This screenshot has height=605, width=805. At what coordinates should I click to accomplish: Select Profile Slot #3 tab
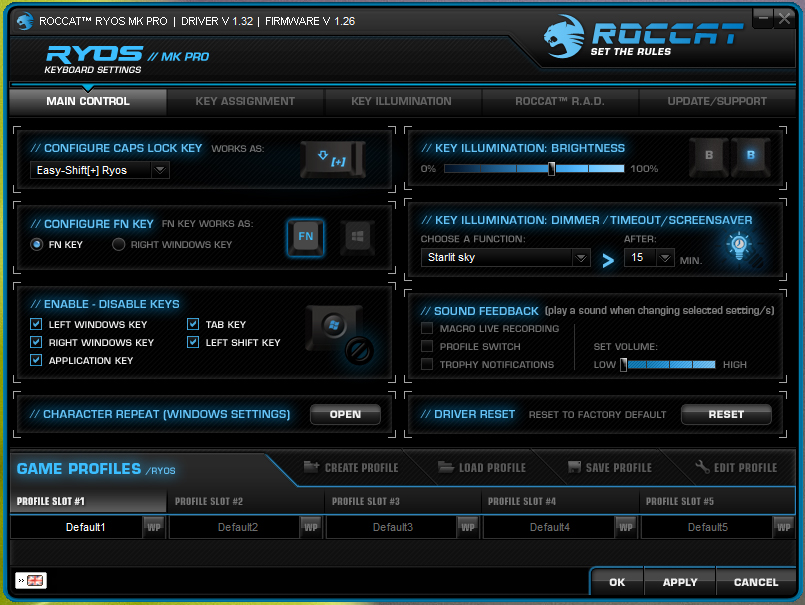(x=402, y=501)
